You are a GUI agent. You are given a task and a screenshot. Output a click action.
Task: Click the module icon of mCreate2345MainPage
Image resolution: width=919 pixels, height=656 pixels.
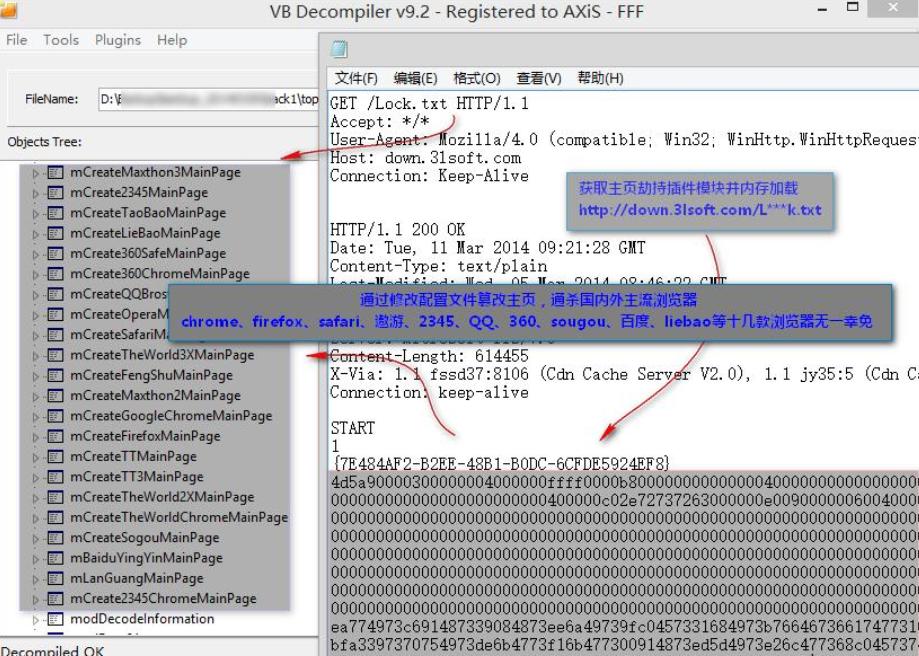(x=55, y=192)
